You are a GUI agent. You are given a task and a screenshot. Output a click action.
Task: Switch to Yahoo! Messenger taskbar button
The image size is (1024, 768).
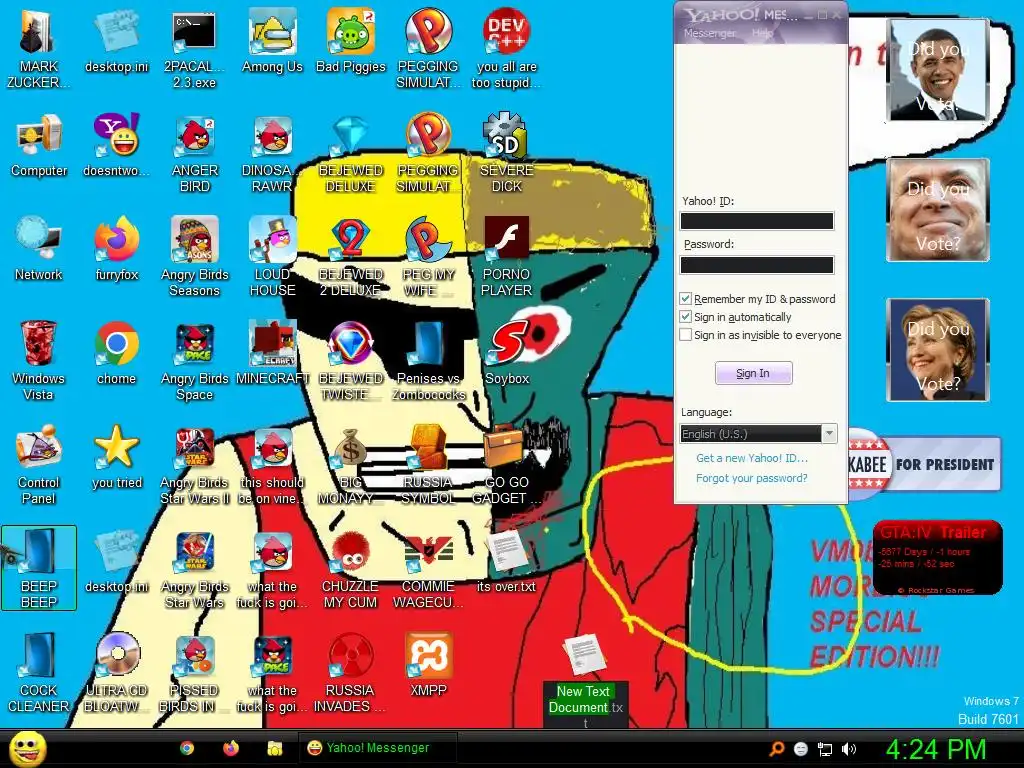[377, 748]
